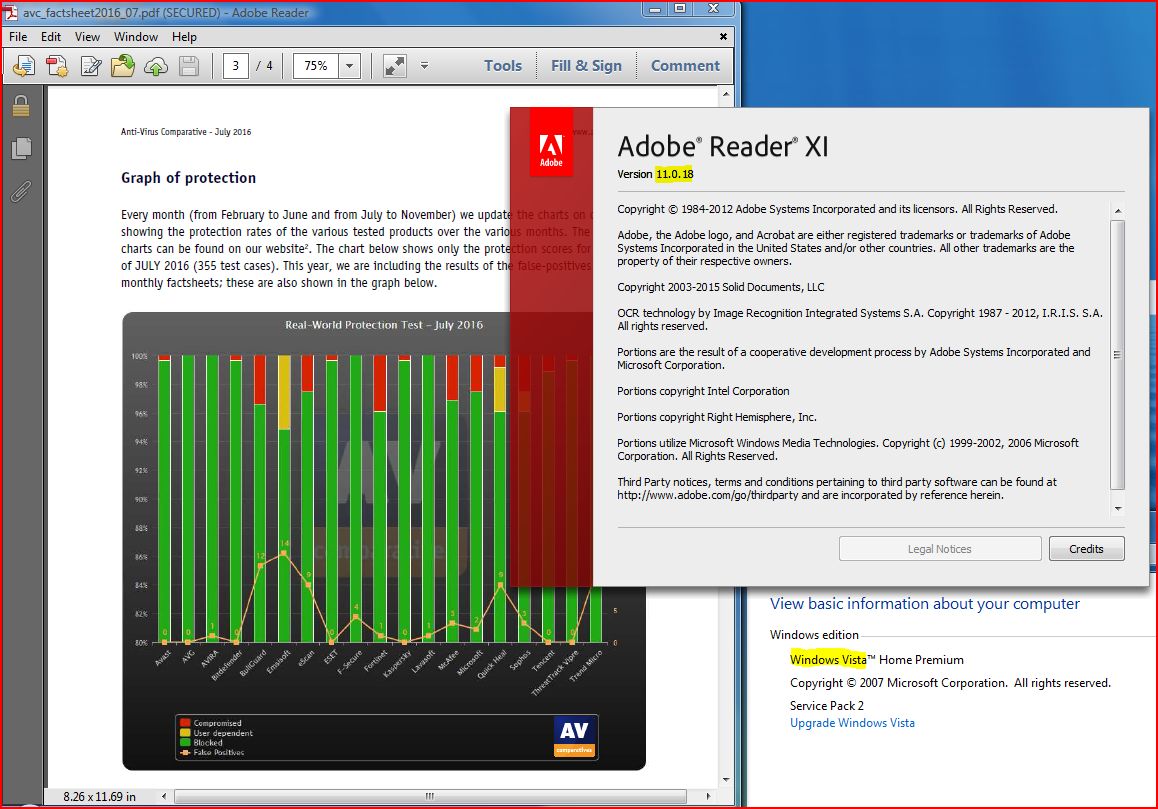Open the page thumbnails panel icon
Viewport: 1158px width, 809px height.
(x=21, y=148)
